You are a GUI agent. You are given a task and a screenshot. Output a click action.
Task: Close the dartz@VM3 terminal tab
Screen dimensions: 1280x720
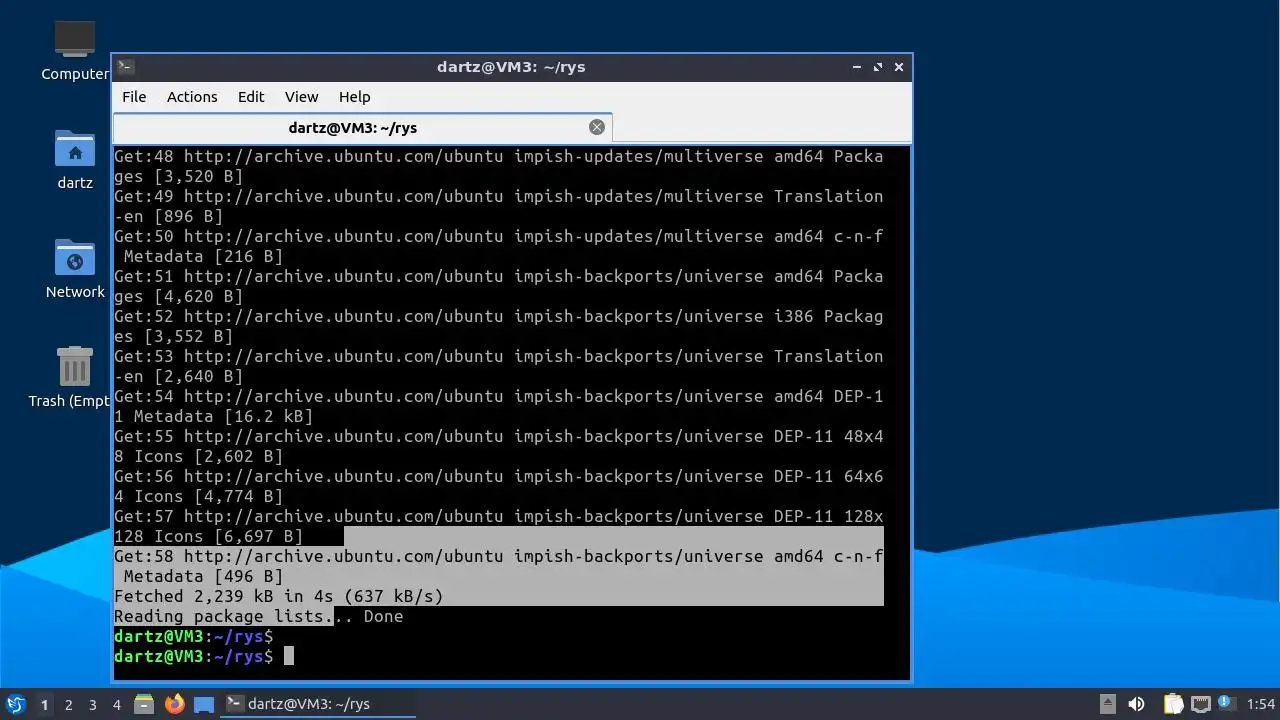click(597, 127)
